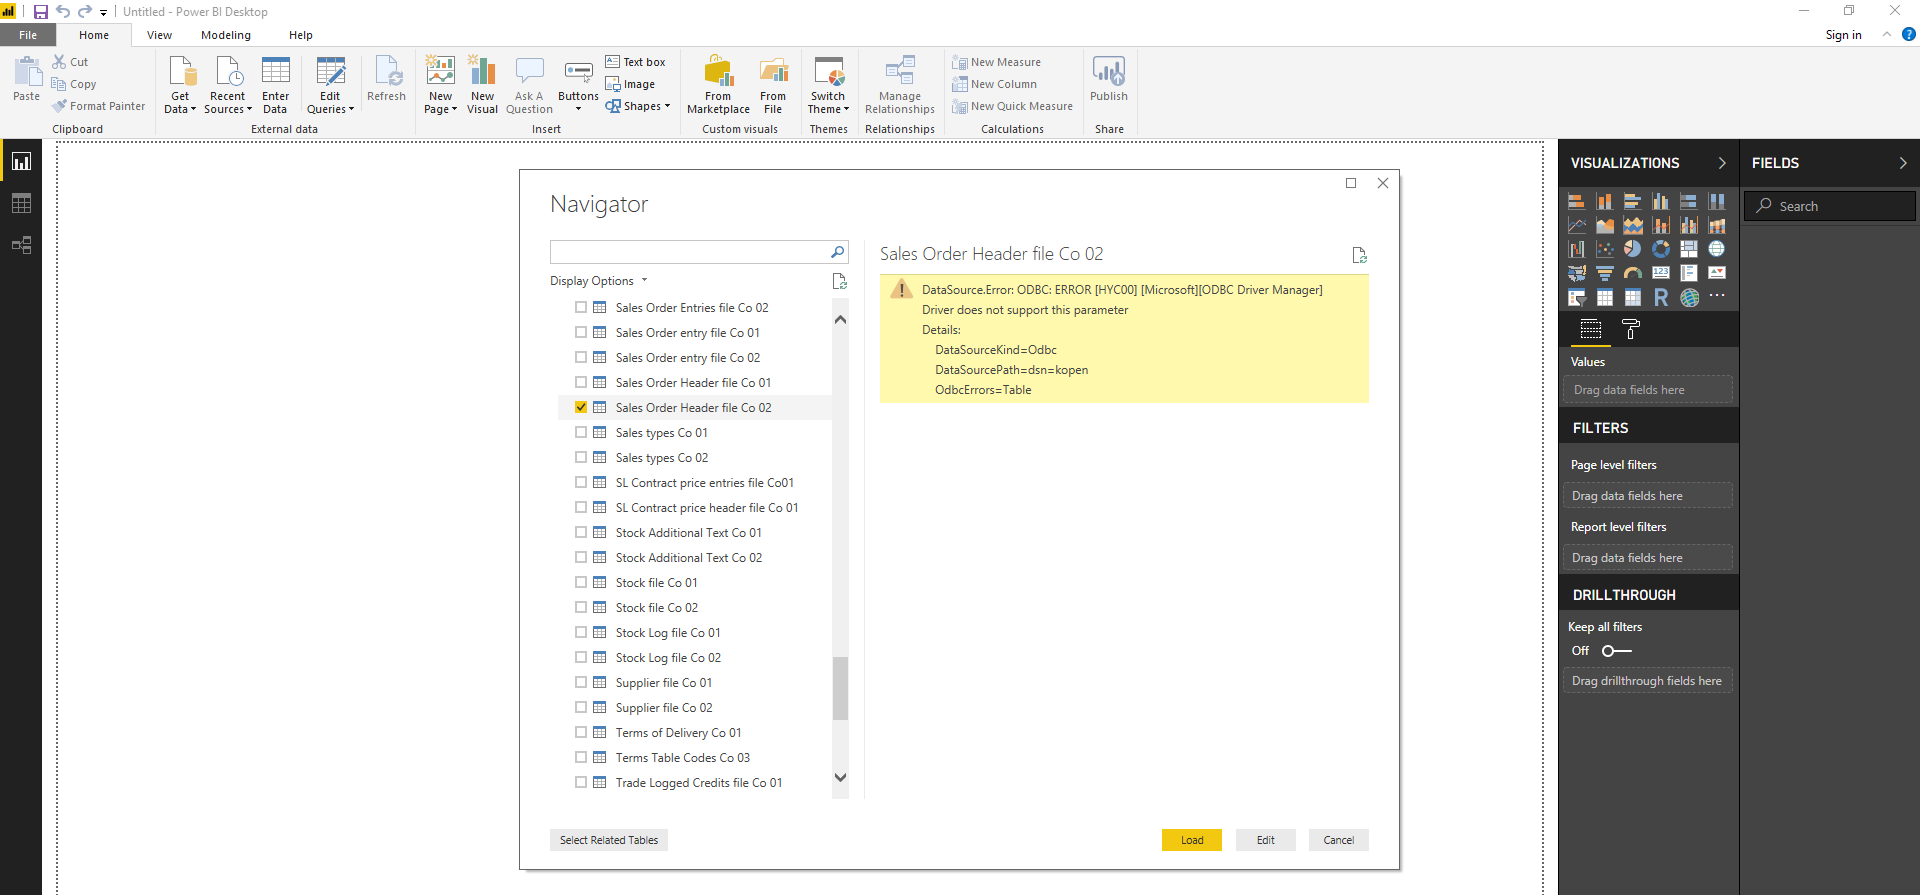This screenshot has width=1920, height=895.
Task: Open the Display Options dropdown
Action: (598, 281)
